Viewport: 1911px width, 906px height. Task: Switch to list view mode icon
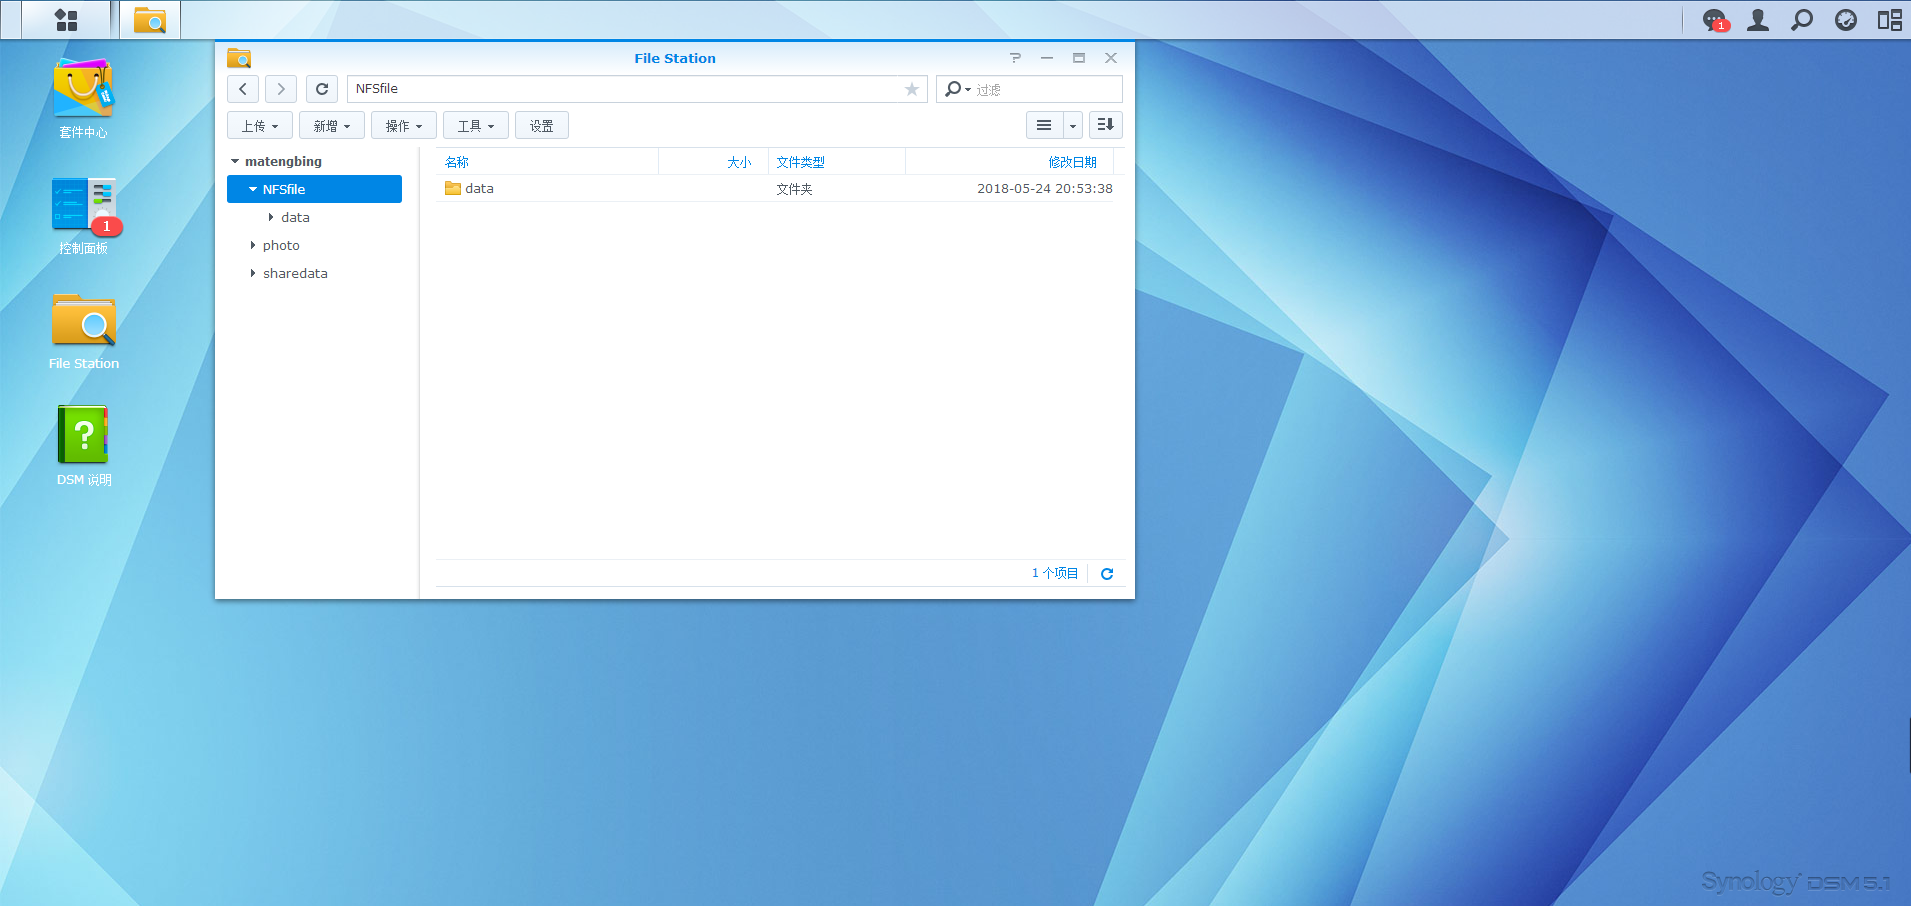(x=1044, y=125)
